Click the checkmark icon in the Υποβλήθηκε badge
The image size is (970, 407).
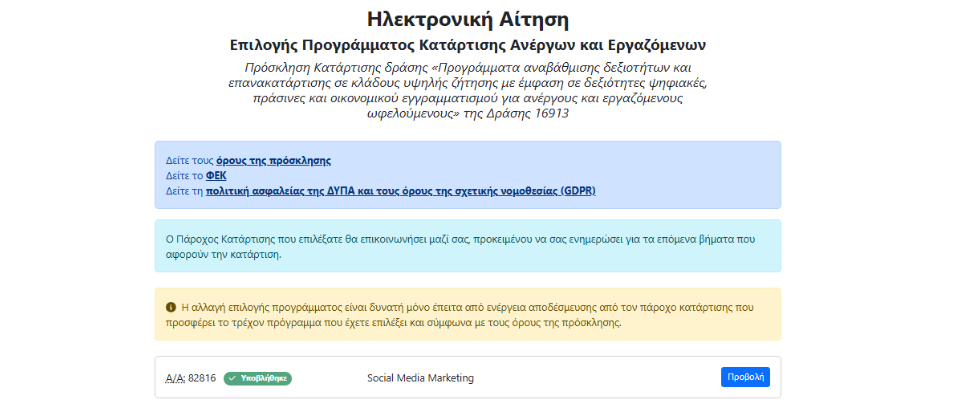tap(232, 378)
